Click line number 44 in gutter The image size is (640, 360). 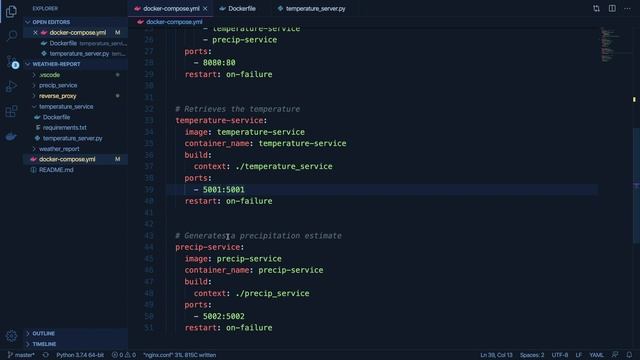pos(149,247)
